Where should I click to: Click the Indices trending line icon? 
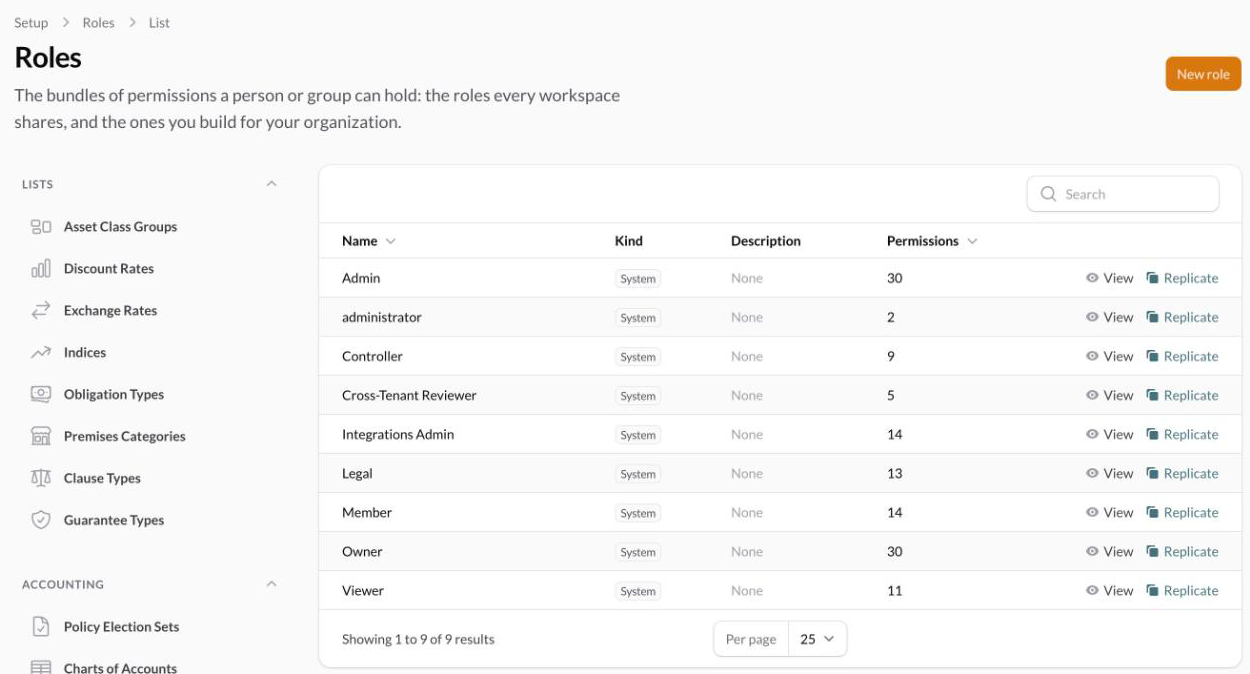pyautogui.click(x=41, y=353)
